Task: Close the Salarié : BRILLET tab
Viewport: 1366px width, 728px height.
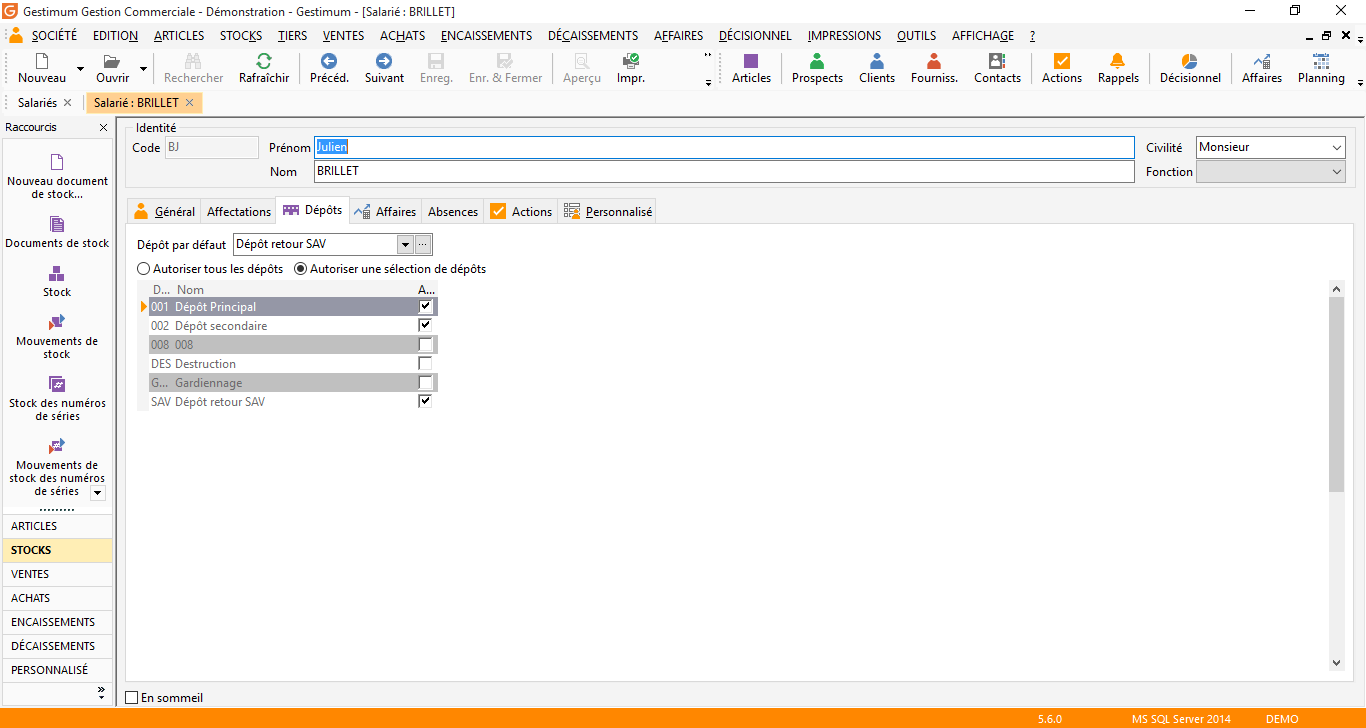Action: [x=189, y=103]
